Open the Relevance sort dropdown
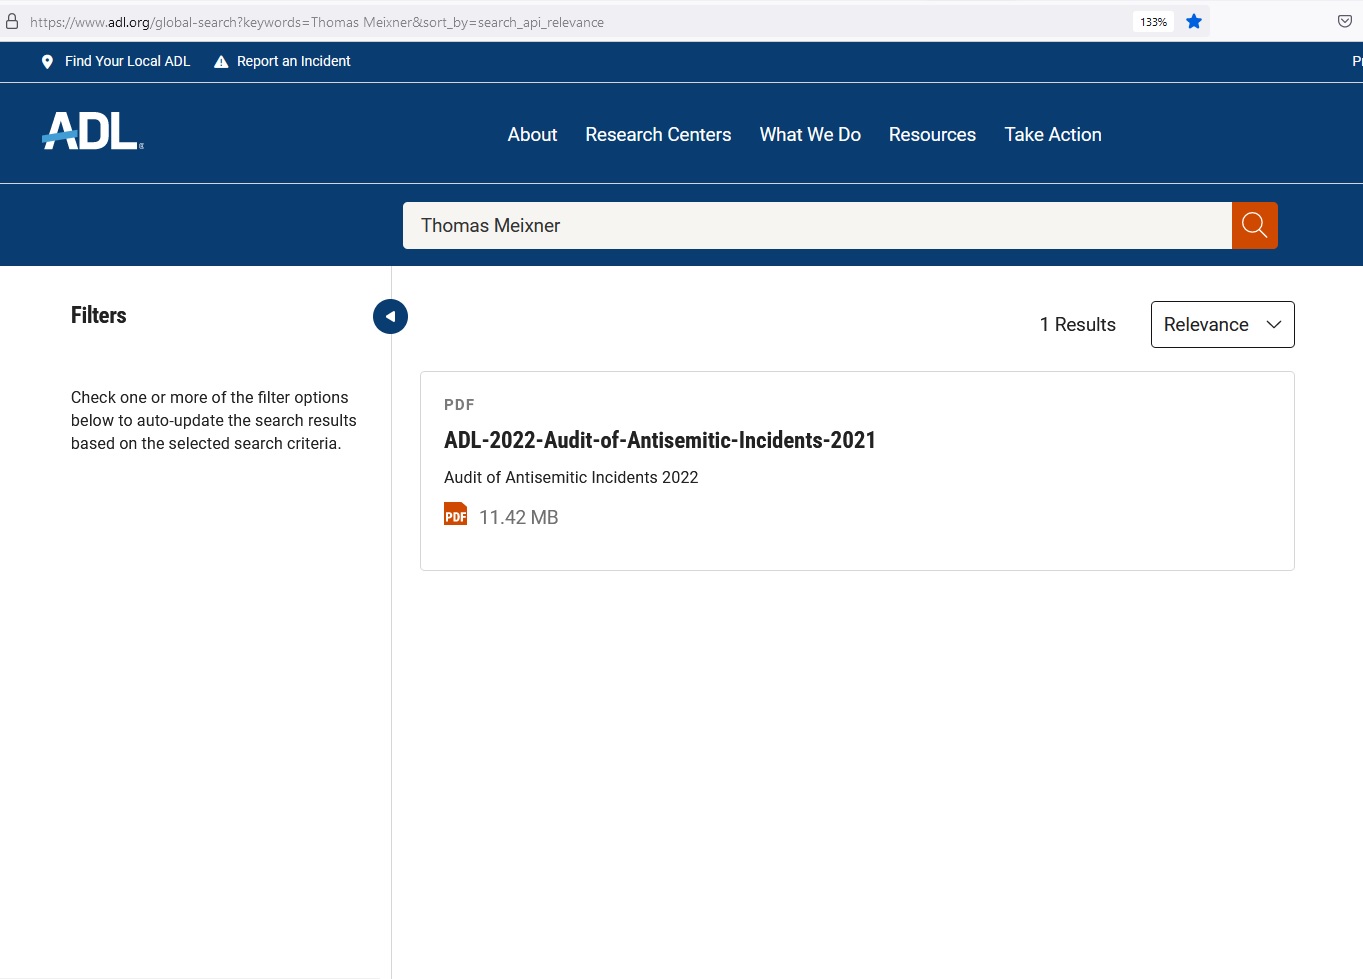Screen dimensions: 1363x979 tap(1222, 325)
